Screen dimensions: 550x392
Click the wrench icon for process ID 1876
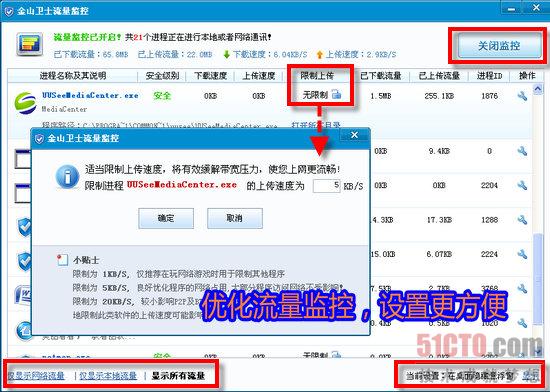[522, 96]
